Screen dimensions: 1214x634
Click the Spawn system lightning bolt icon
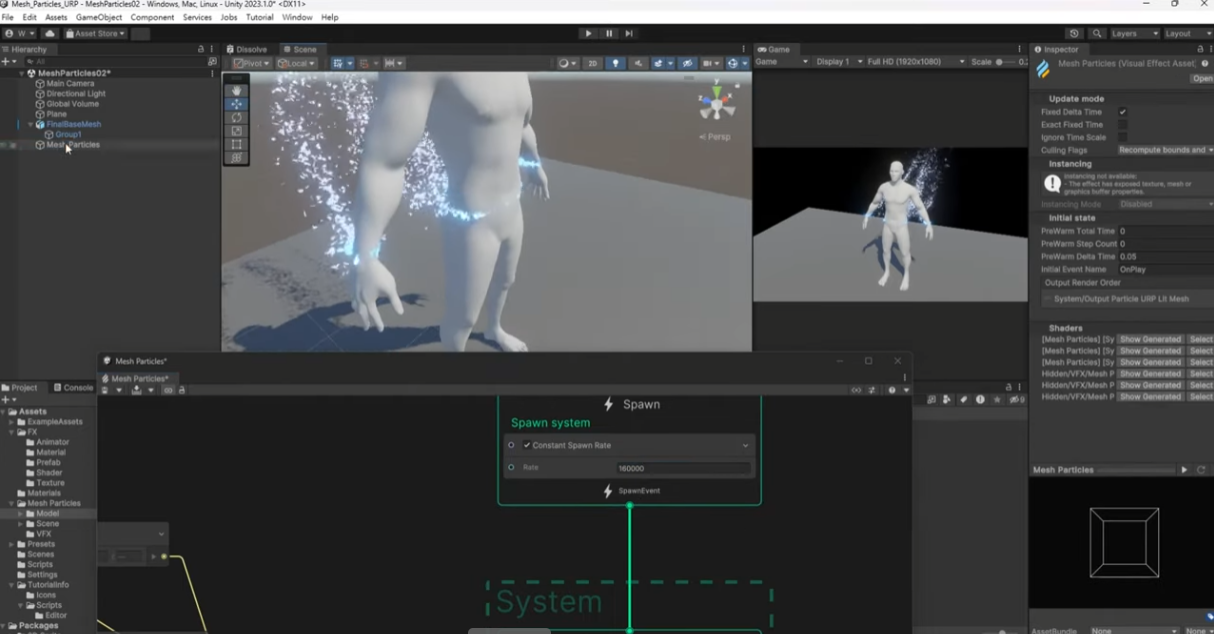coord(608,404)
